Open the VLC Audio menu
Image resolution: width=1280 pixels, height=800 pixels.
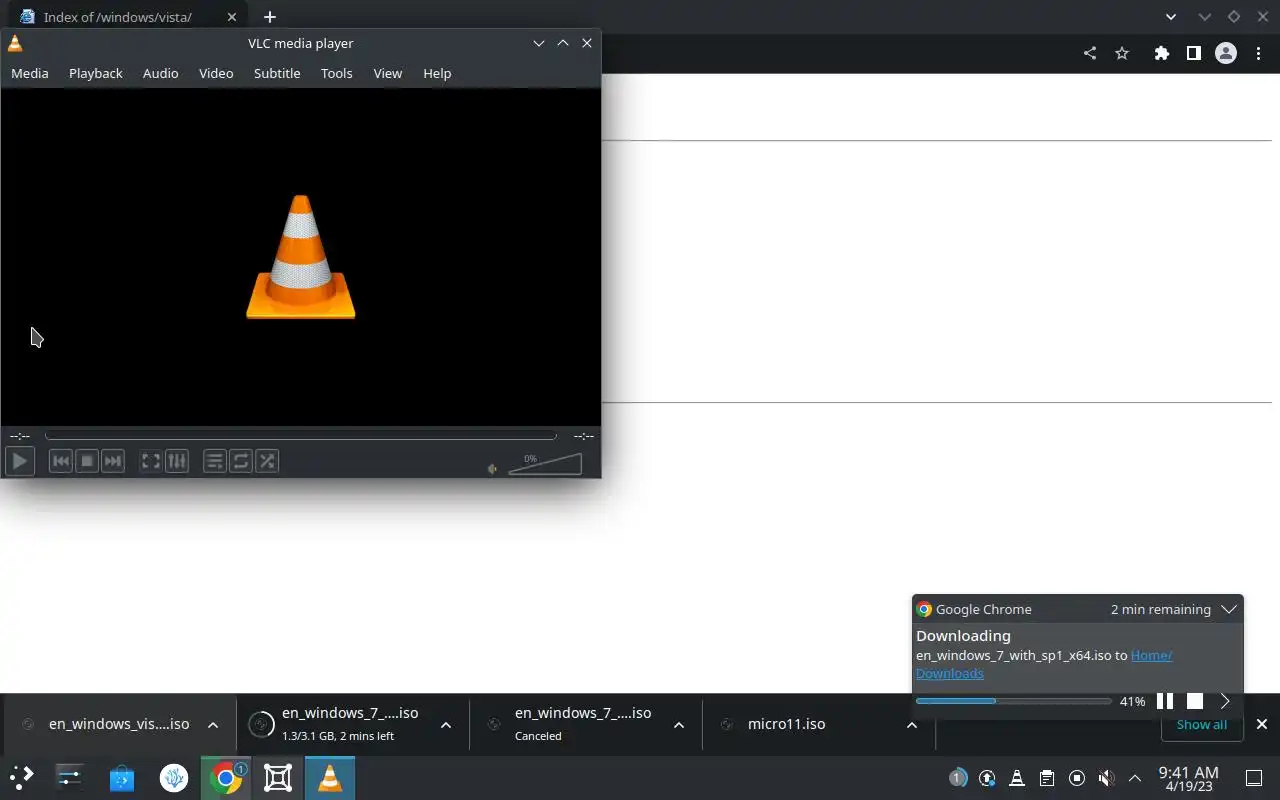[160, 73]
